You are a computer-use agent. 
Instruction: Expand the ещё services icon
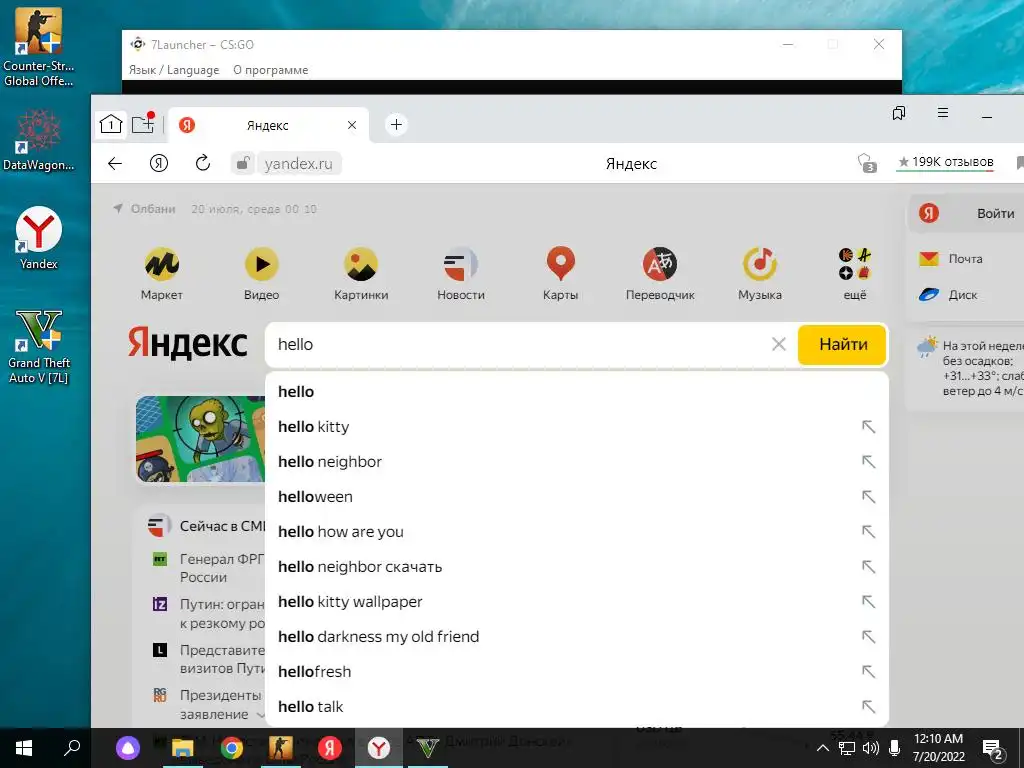coord(855,264)
